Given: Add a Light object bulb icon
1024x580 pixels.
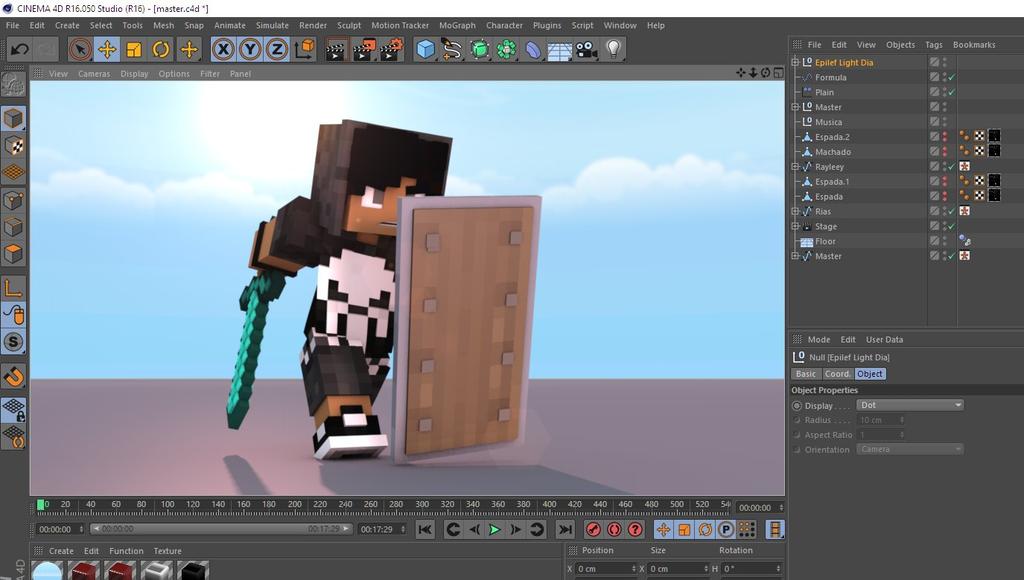Looking at the screenshot, I should tap(613, 50).
